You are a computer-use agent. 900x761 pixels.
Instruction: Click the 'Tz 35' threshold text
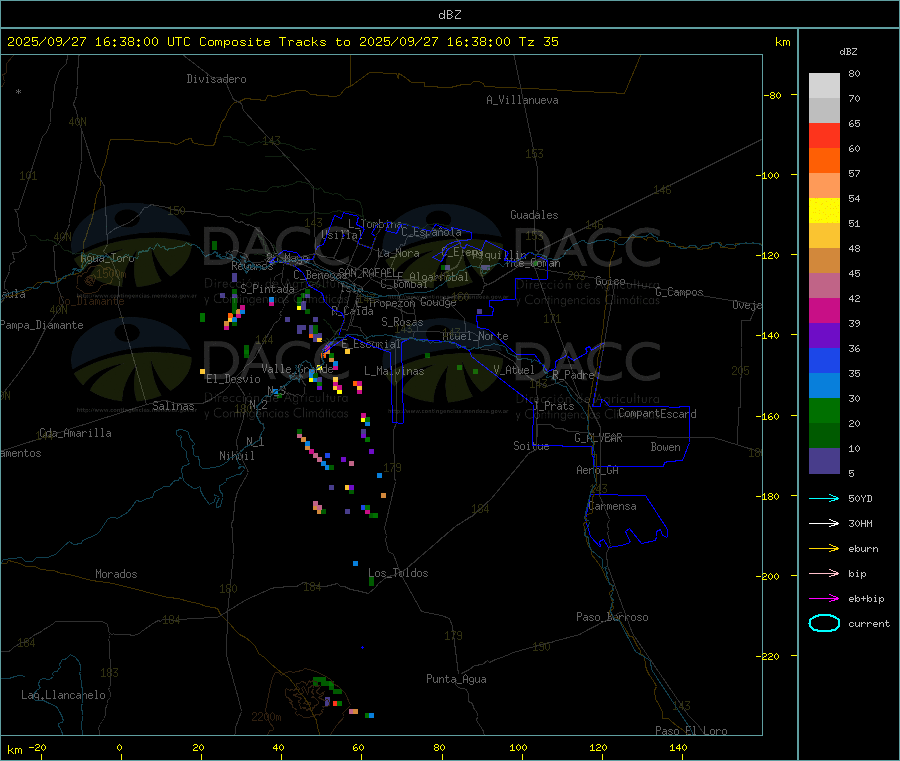(538, 42)
